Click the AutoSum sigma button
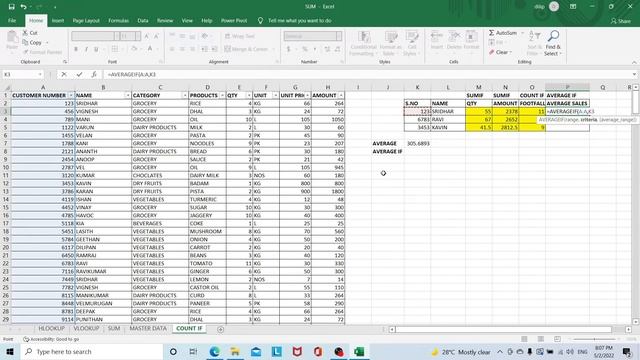This screenshot has height=360, width=640. pos(504,33)
